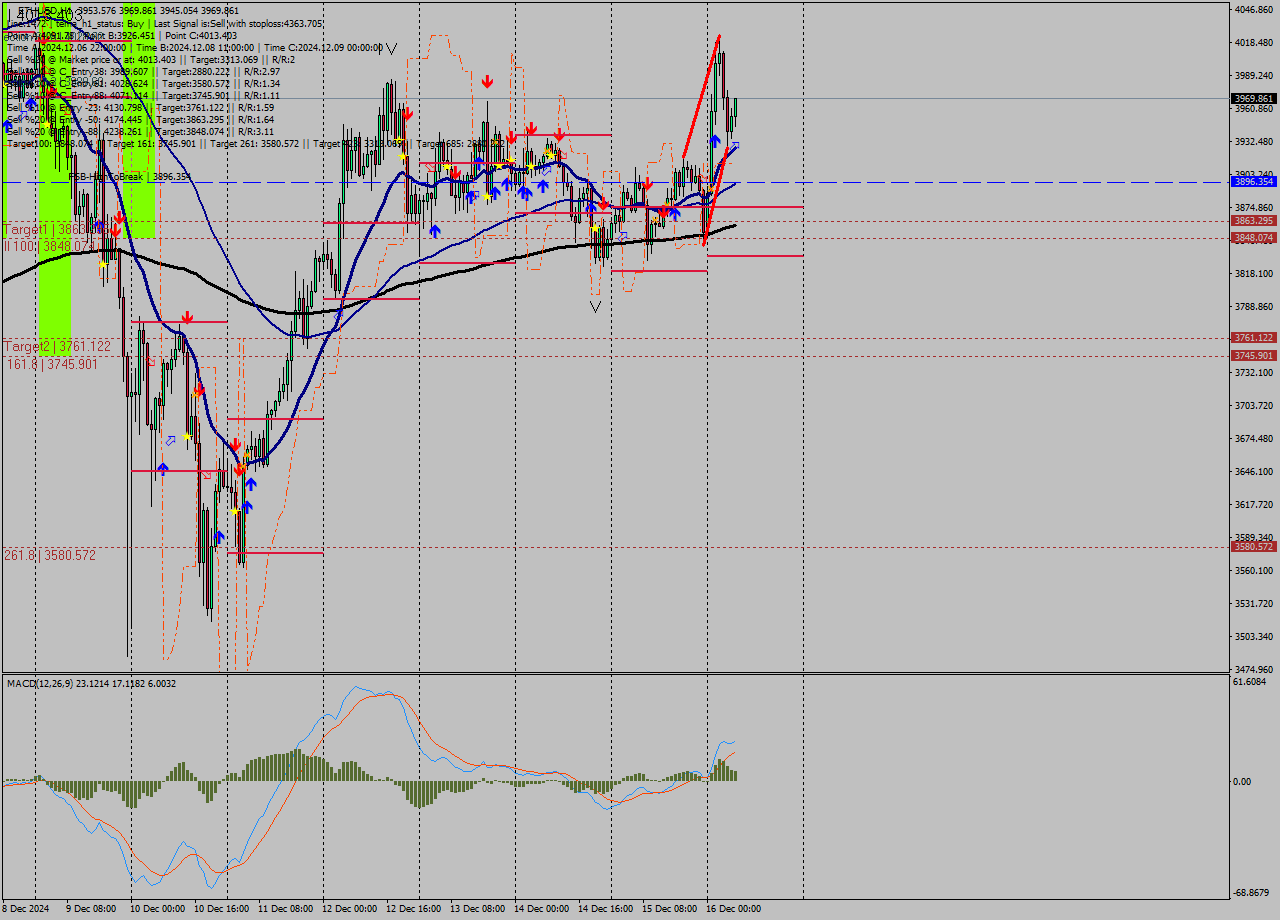Click red down arrow above Target2 level
1280x920 pixels.
[186, 317]
